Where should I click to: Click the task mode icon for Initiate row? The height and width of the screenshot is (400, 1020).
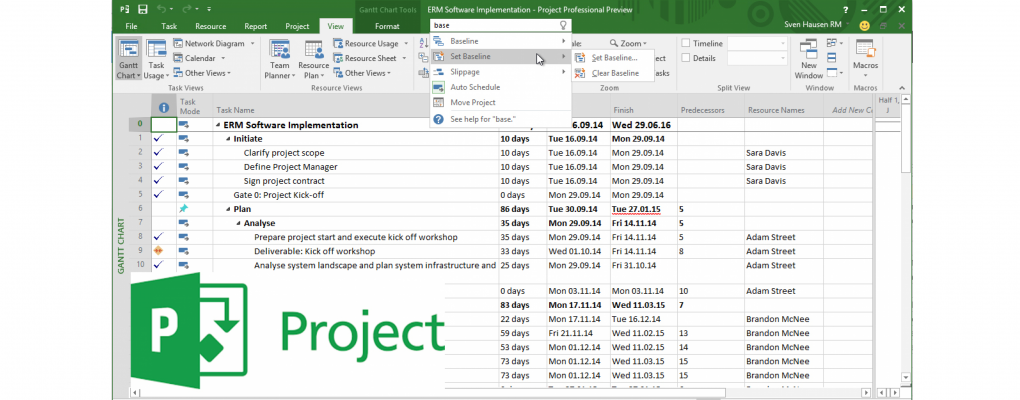[183, 139]
